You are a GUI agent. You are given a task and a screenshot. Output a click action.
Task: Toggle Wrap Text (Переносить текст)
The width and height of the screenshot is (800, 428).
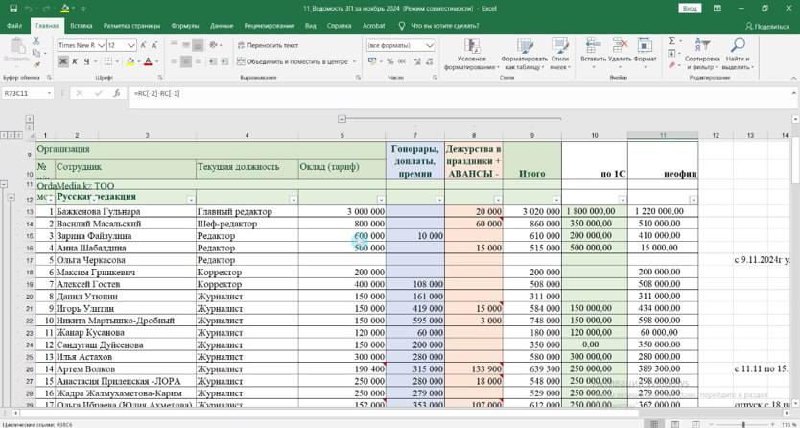[x=267, y=45]
